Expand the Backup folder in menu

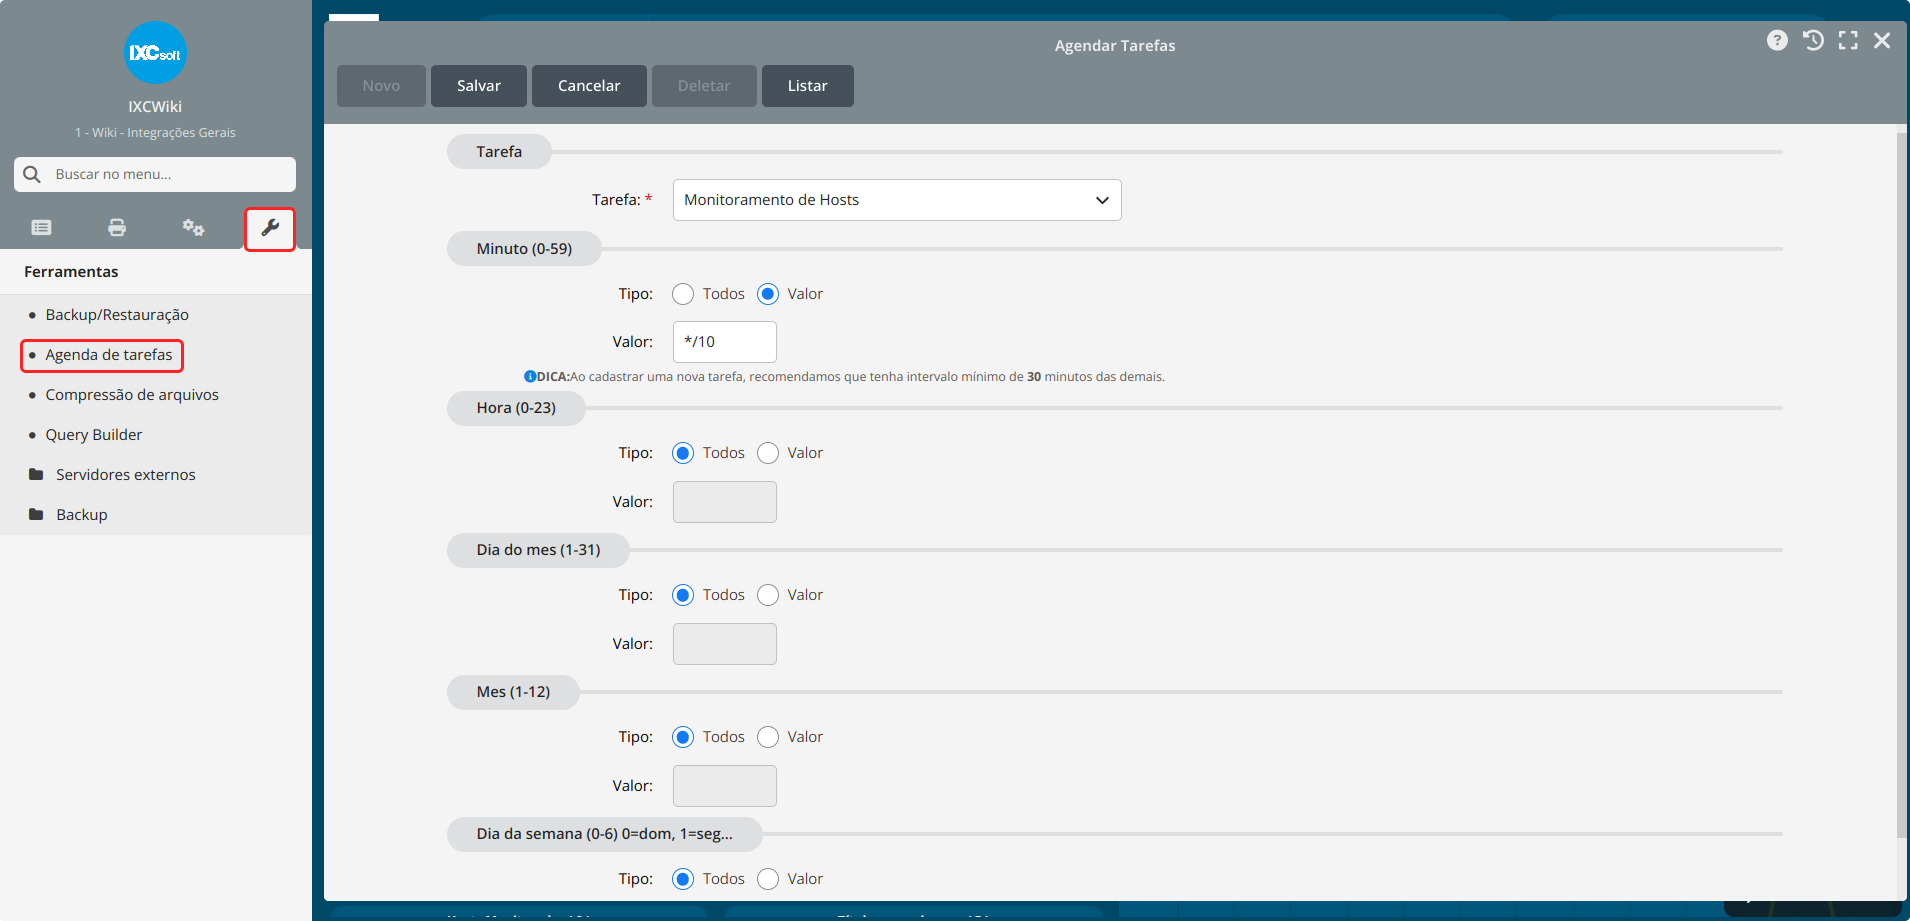(x=82, y=515)
